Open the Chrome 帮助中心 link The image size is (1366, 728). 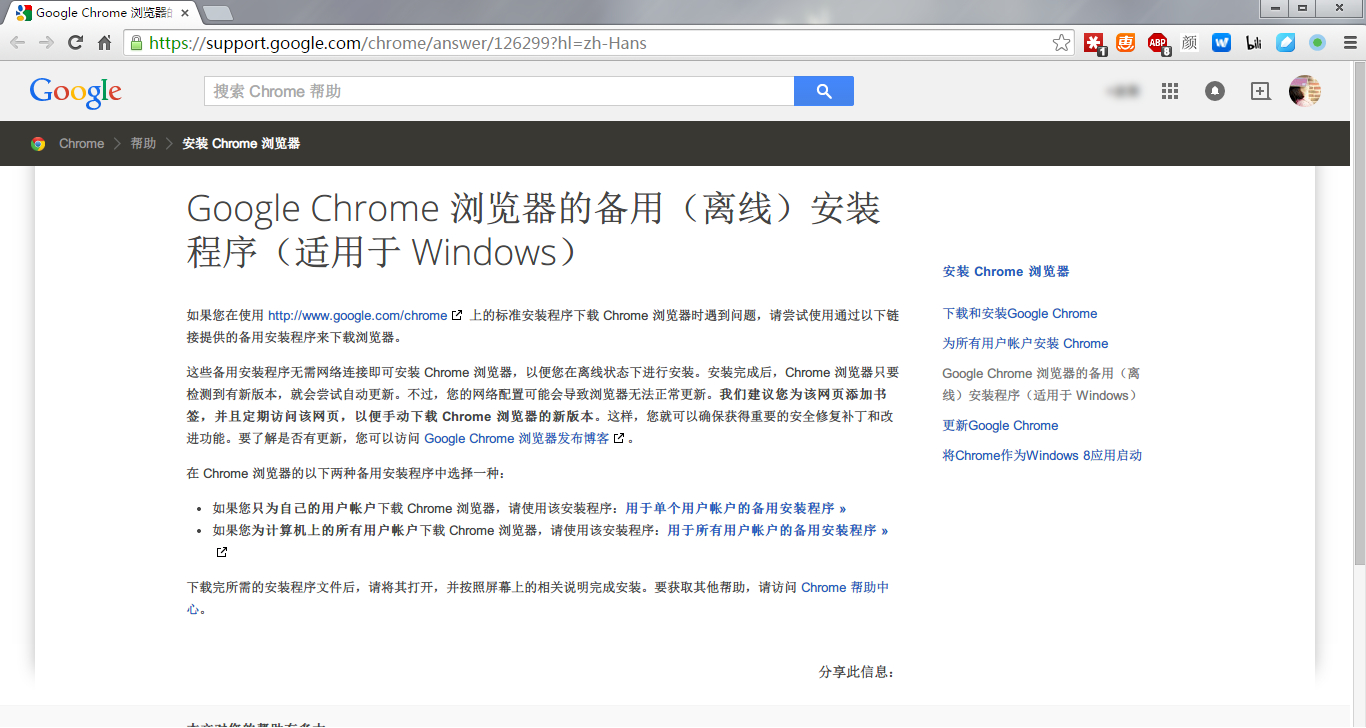(845, 587)
